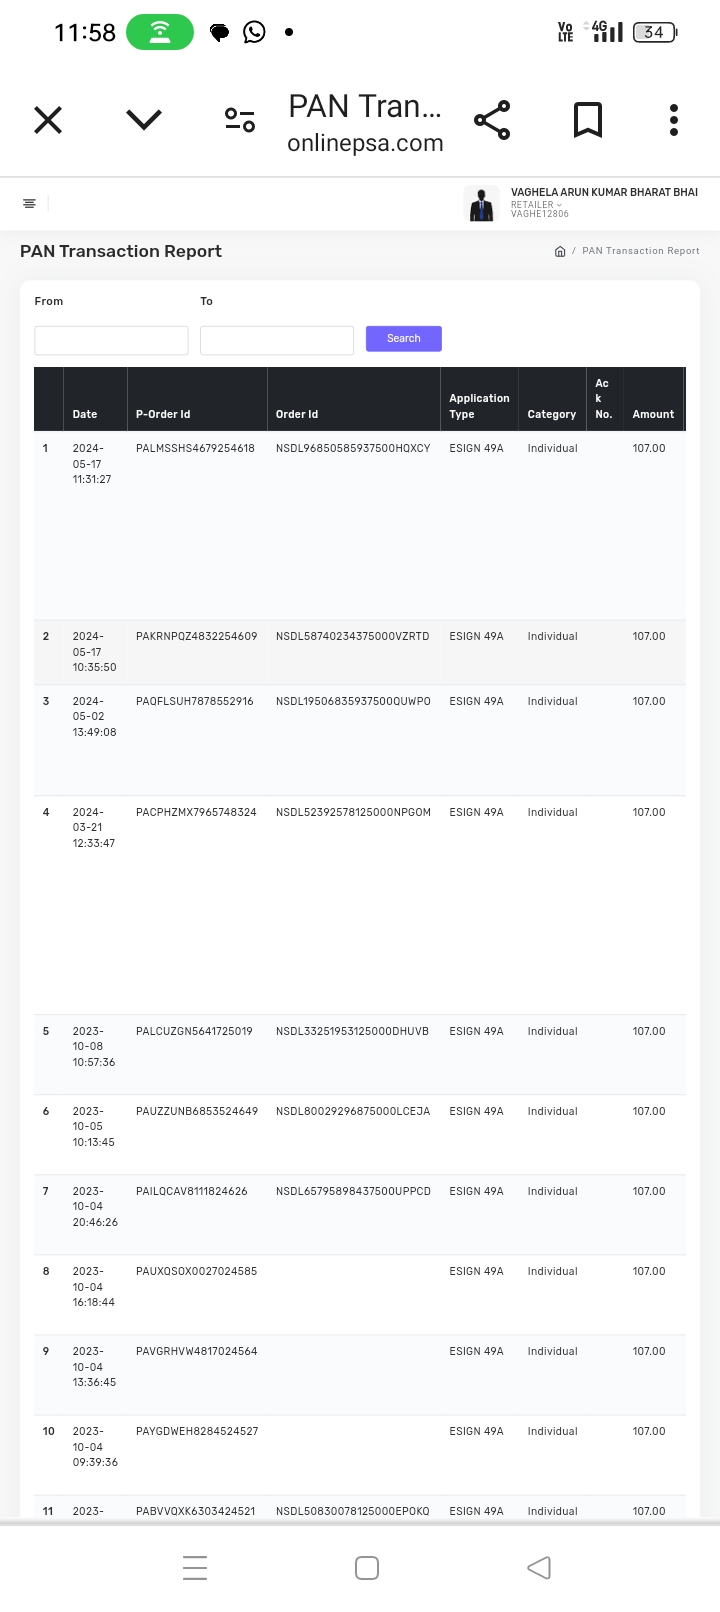Open the three-dot overflow menu
720x1612 pixels.
674,121
